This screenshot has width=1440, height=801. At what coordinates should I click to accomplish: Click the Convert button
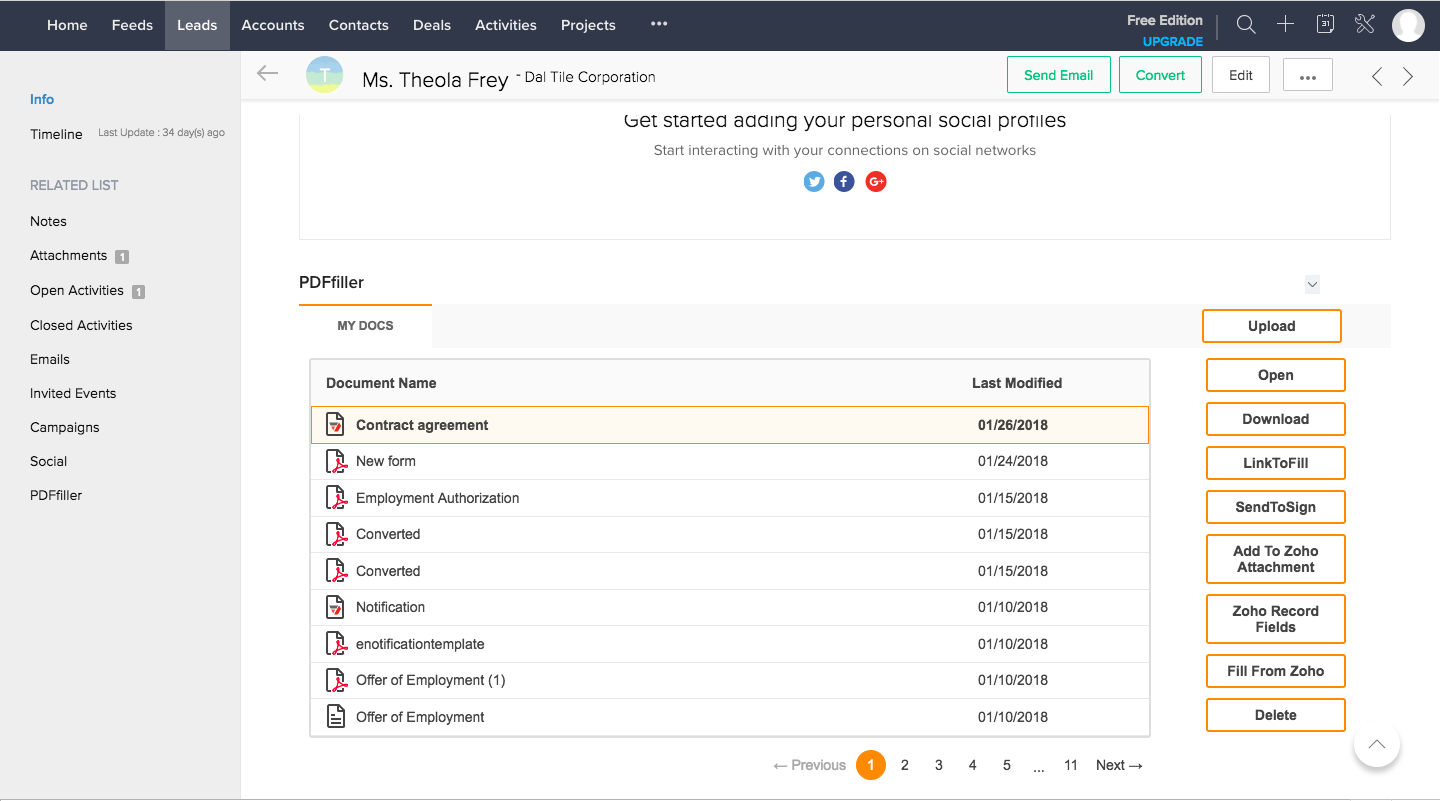coord(1160,75)
